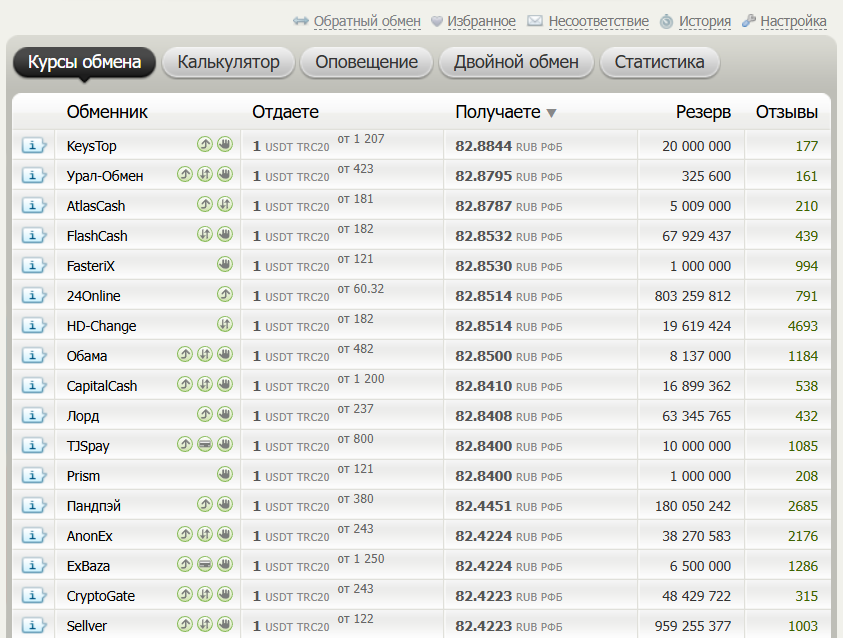Go to the Статистика tab
The height and width of the screenshot is (638, 843).
coord(659,62)
